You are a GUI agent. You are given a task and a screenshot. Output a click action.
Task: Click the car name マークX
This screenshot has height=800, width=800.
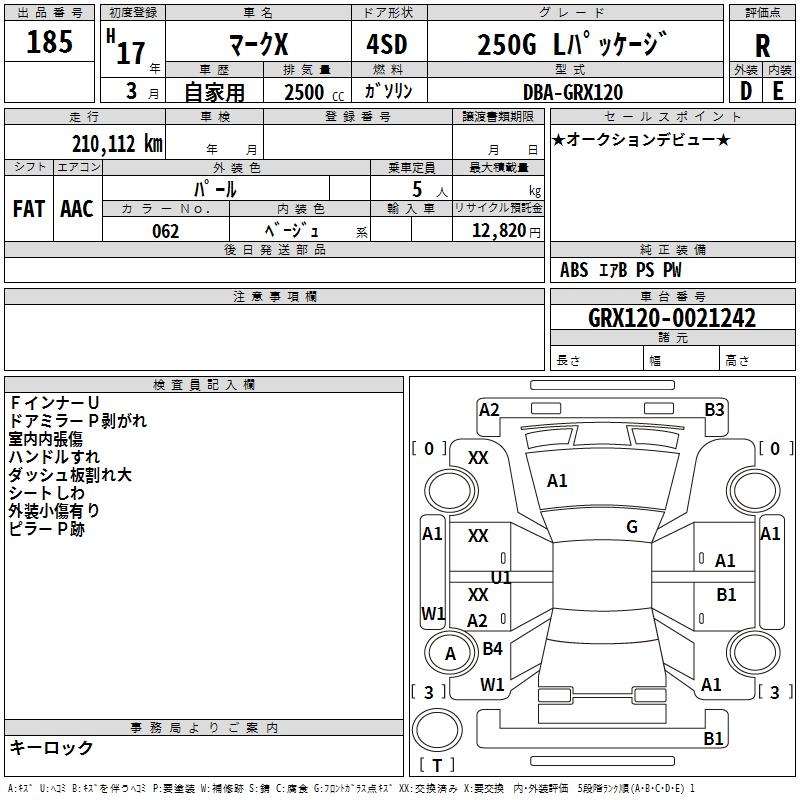258,44
